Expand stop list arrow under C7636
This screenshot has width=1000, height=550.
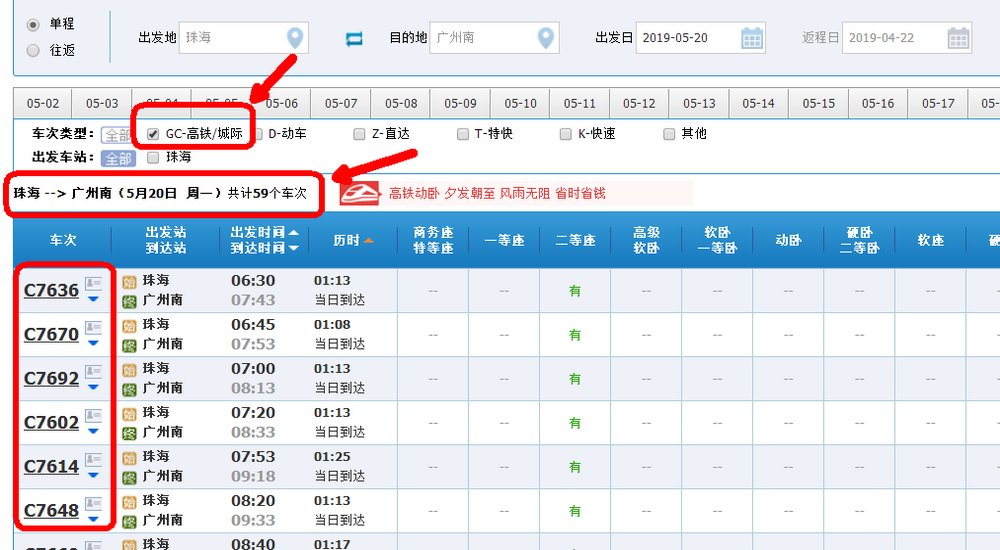pos(94,299)
